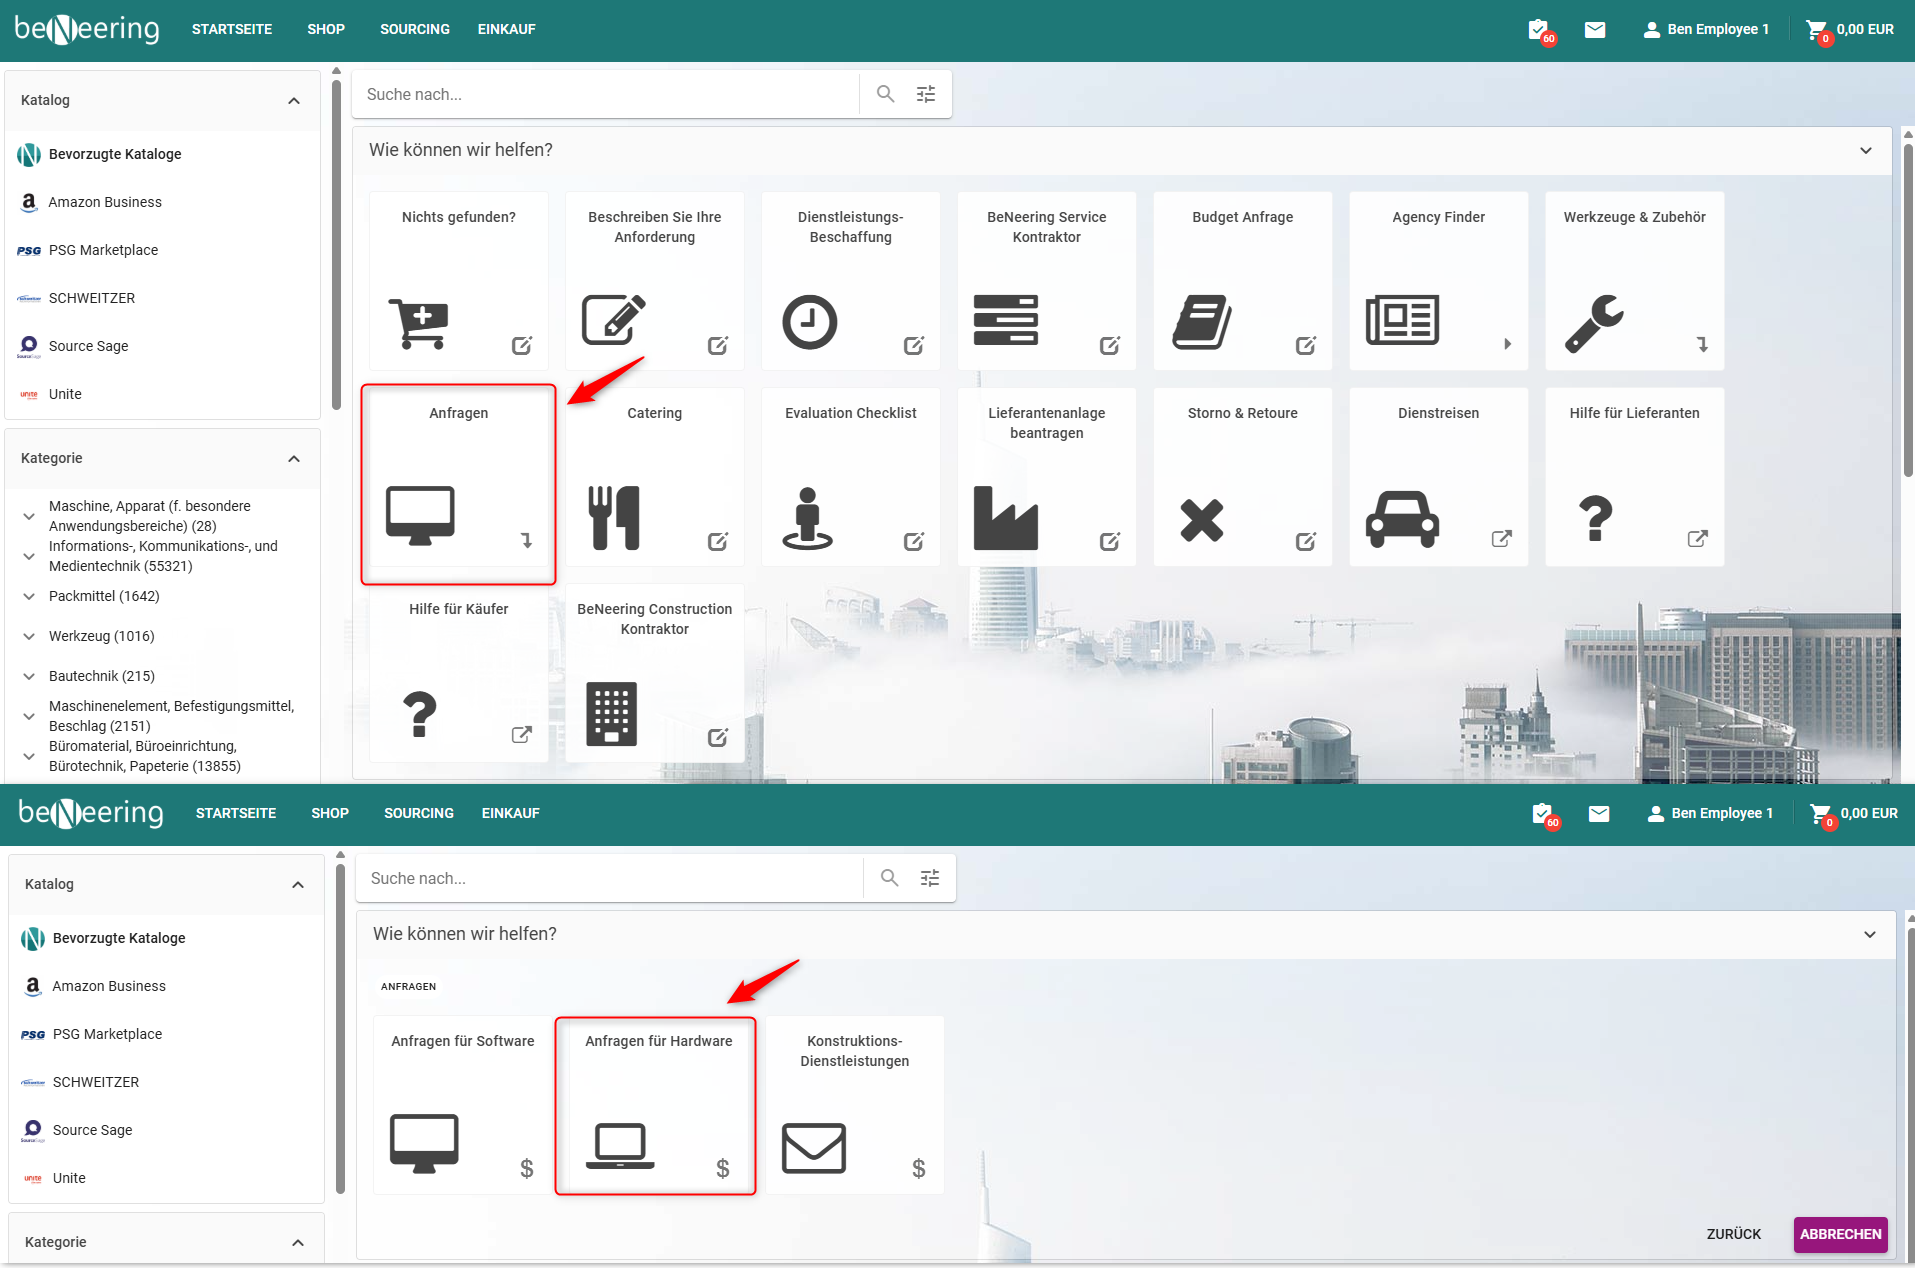Click Lieferantenanlage beantragen factory tile
This screenshot has width=1915, height=1268.
(x=1046, y=477)
